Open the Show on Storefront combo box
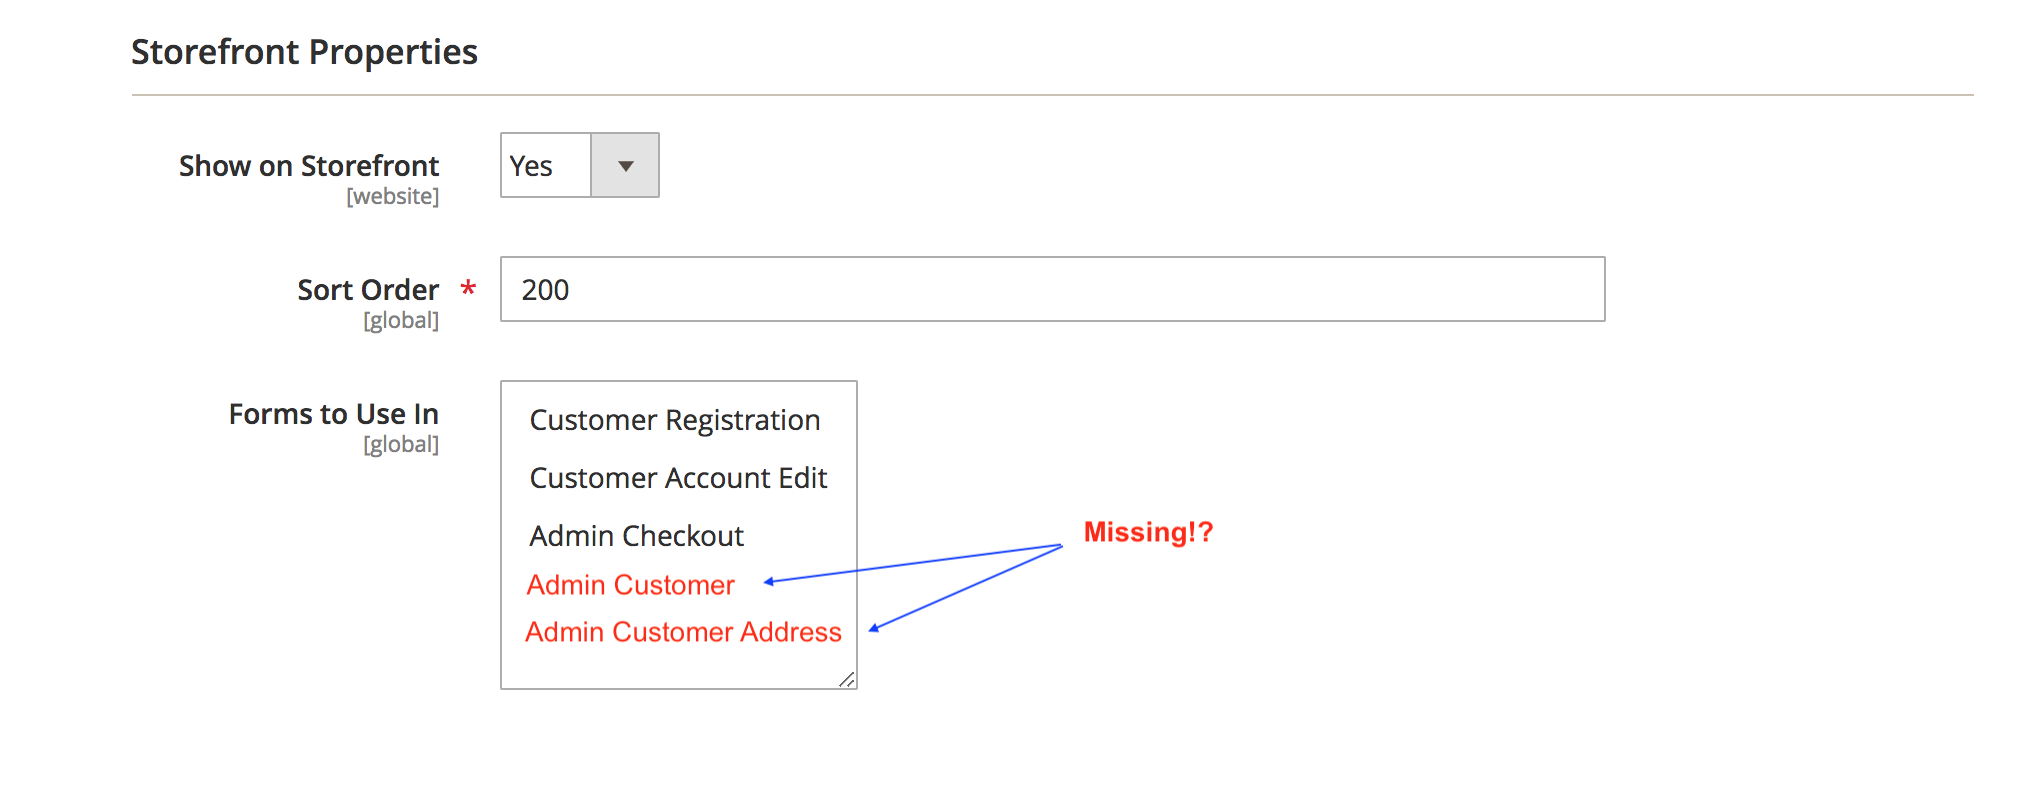This screenshot has height=808, width=2038. click(579, 165)
